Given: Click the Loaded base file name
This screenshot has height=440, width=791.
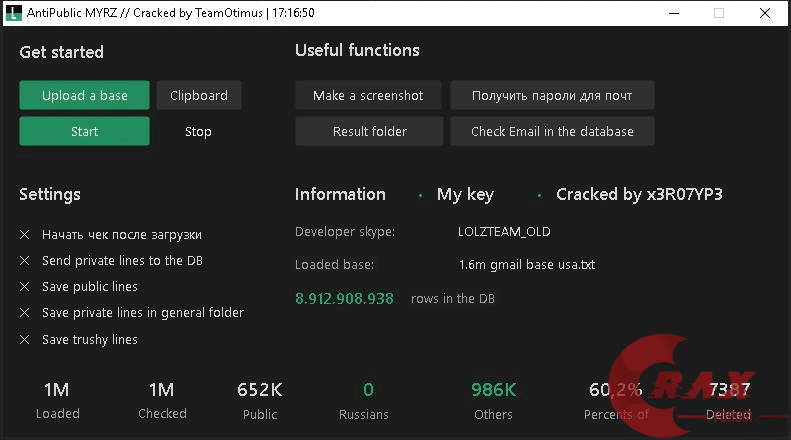Looking at the screenshot, I should click(526, 265).
